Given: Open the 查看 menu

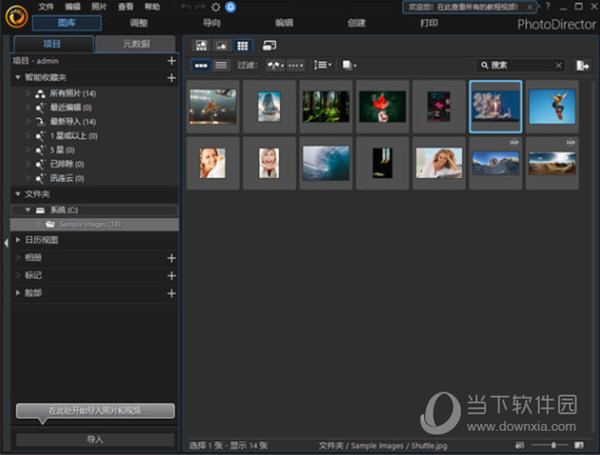Looking at the screenshot, I should point(126,7).
